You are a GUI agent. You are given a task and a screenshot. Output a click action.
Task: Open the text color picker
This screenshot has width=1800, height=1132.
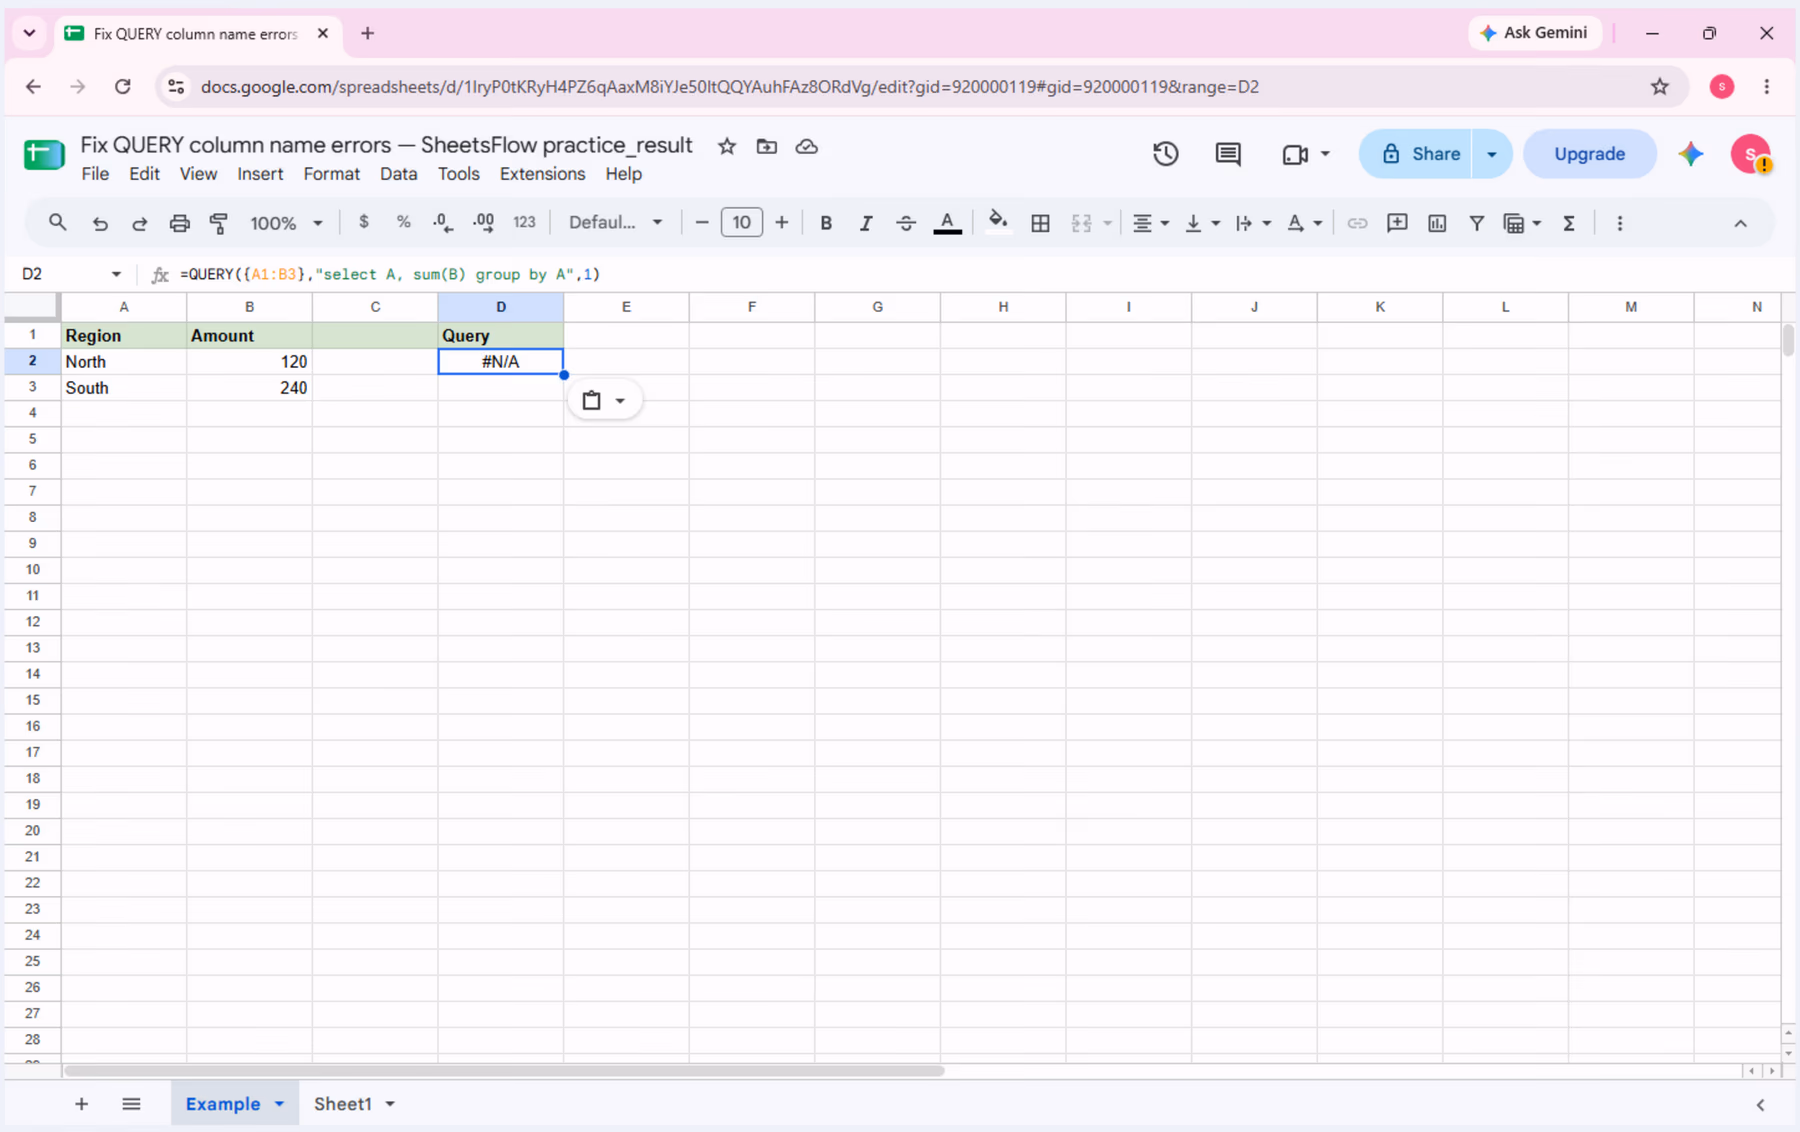pos(947,223)
